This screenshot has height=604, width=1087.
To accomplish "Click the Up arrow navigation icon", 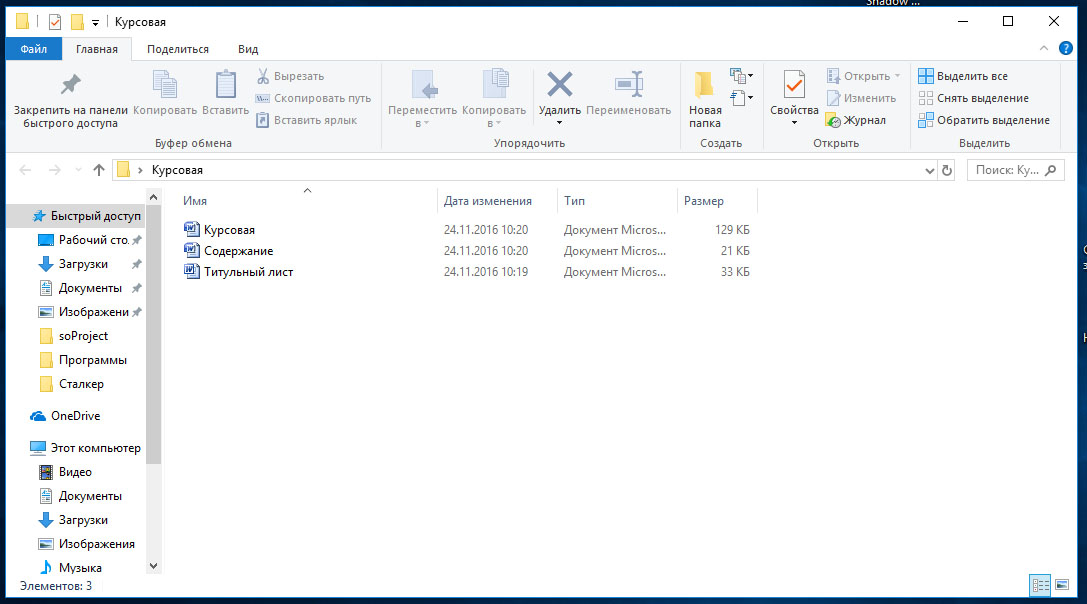I will point(99,170).
